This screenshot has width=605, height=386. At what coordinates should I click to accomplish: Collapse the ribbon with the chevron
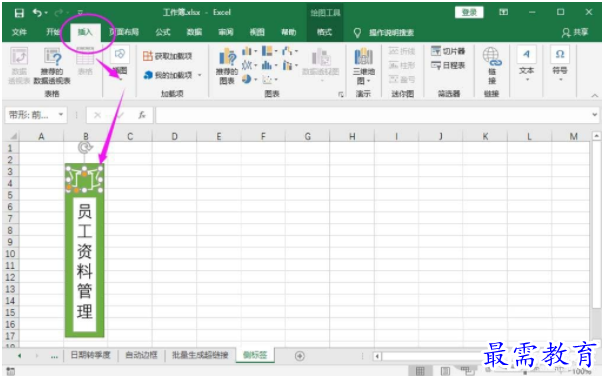point(595,95)
